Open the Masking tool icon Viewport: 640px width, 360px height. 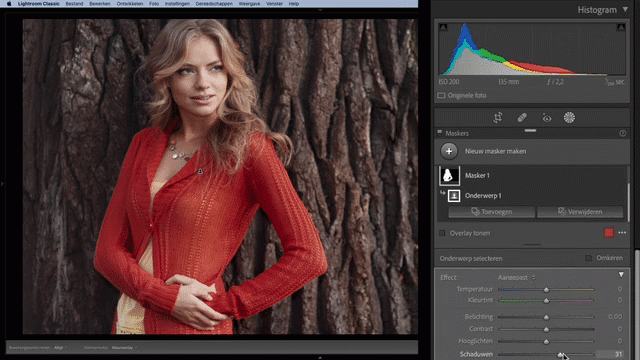[x=569, y=118]
